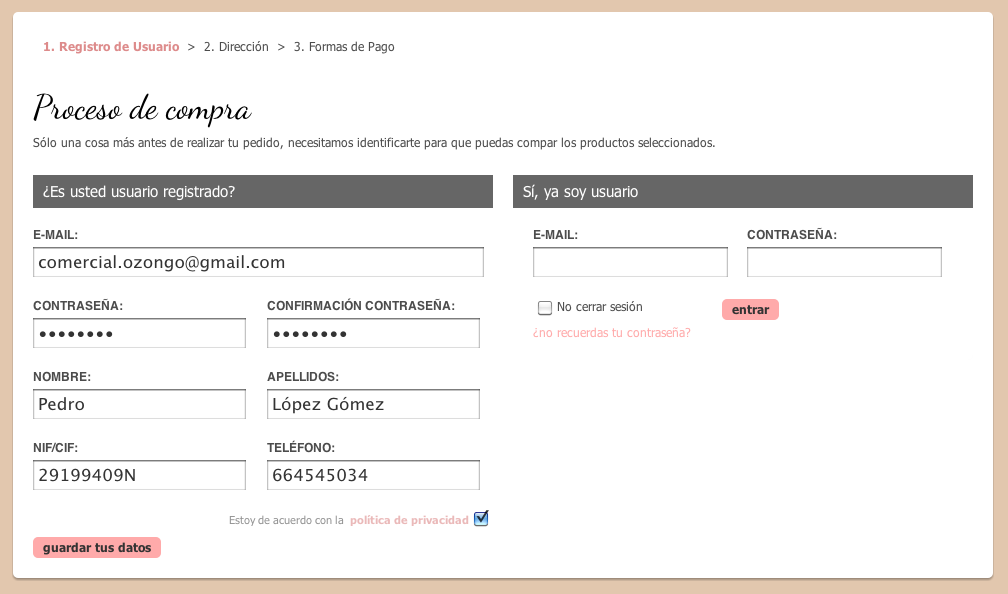1008x594 pixels.
Task: Go to step '3. Formas de Pago'
Action: pyautogui.click(x=344, y=47)
